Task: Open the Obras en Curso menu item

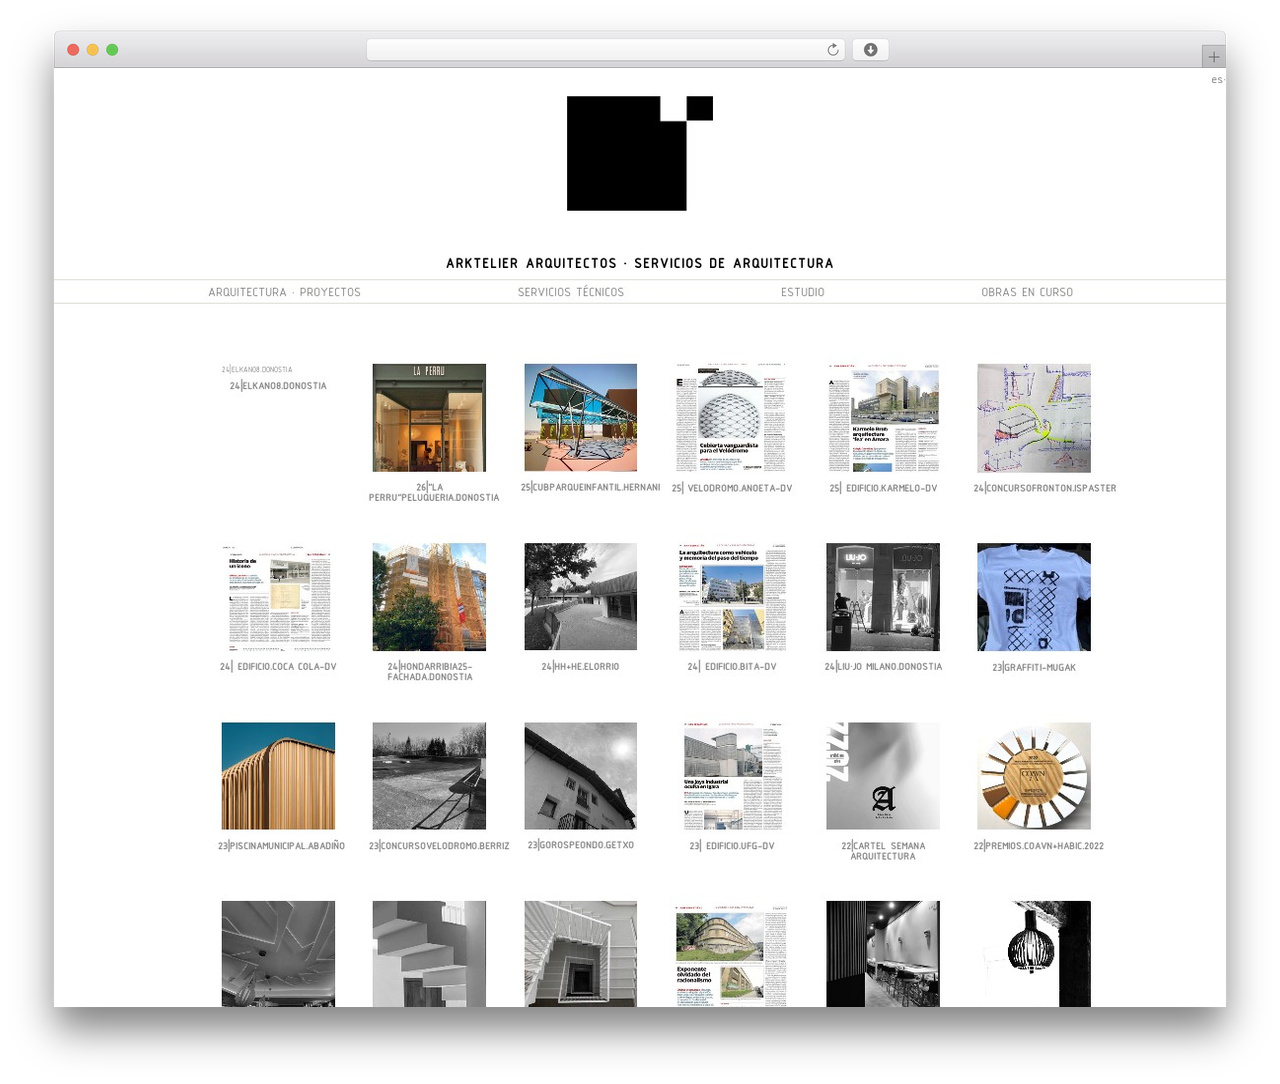Action: [1027, 292]
